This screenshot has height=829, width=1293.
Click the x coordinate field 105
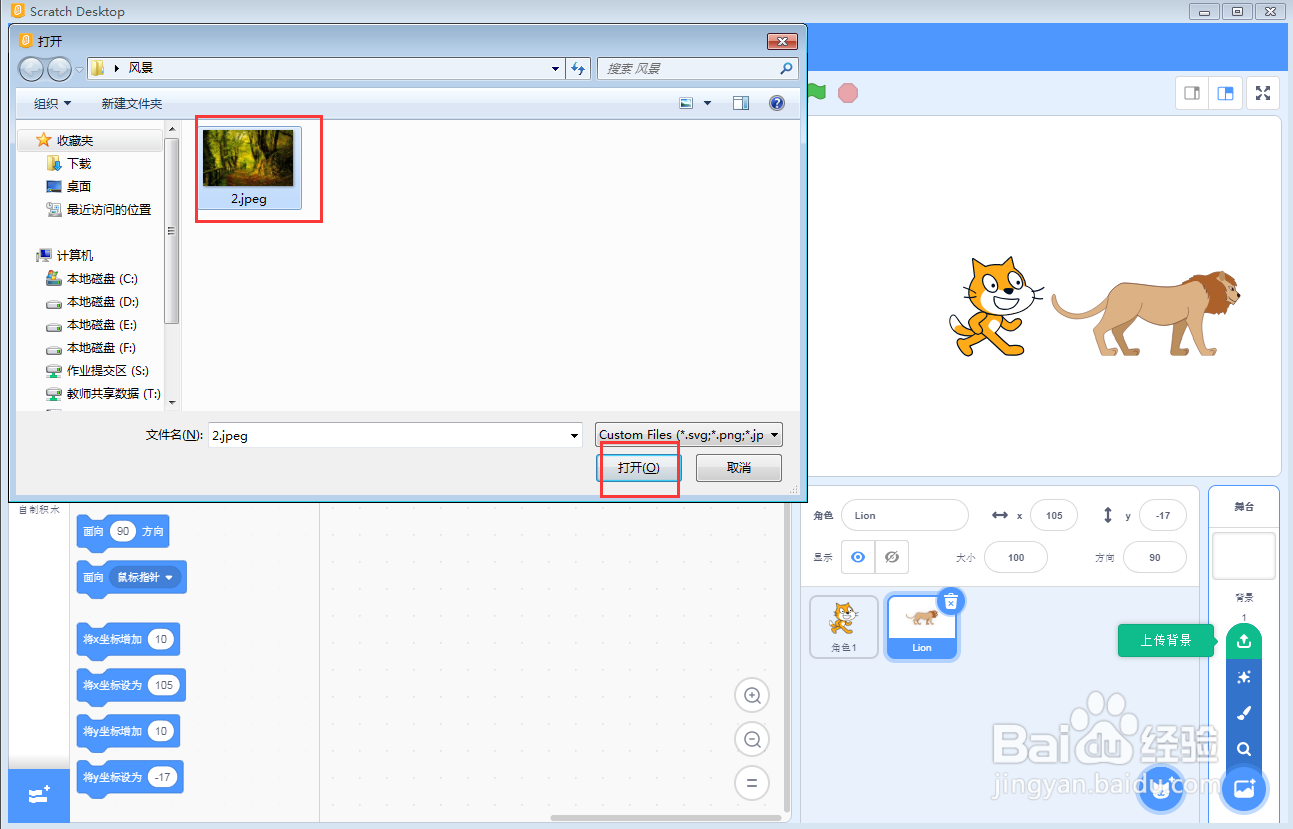click(1054, 515)
